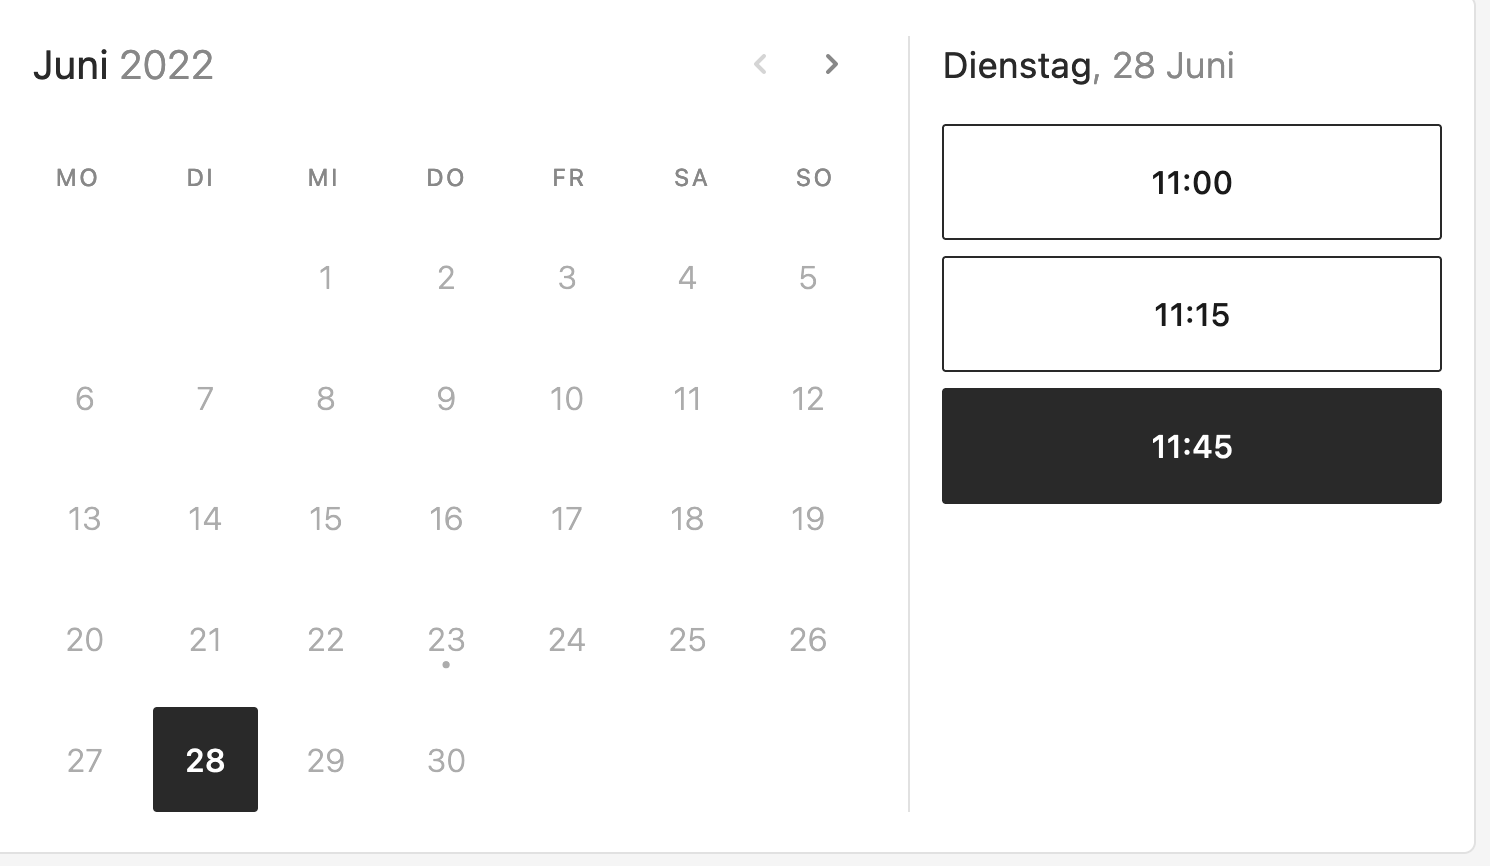Screen dimensions: 1490x866
Task: Pick Saturday June 11
Action: tap(687, 398)
